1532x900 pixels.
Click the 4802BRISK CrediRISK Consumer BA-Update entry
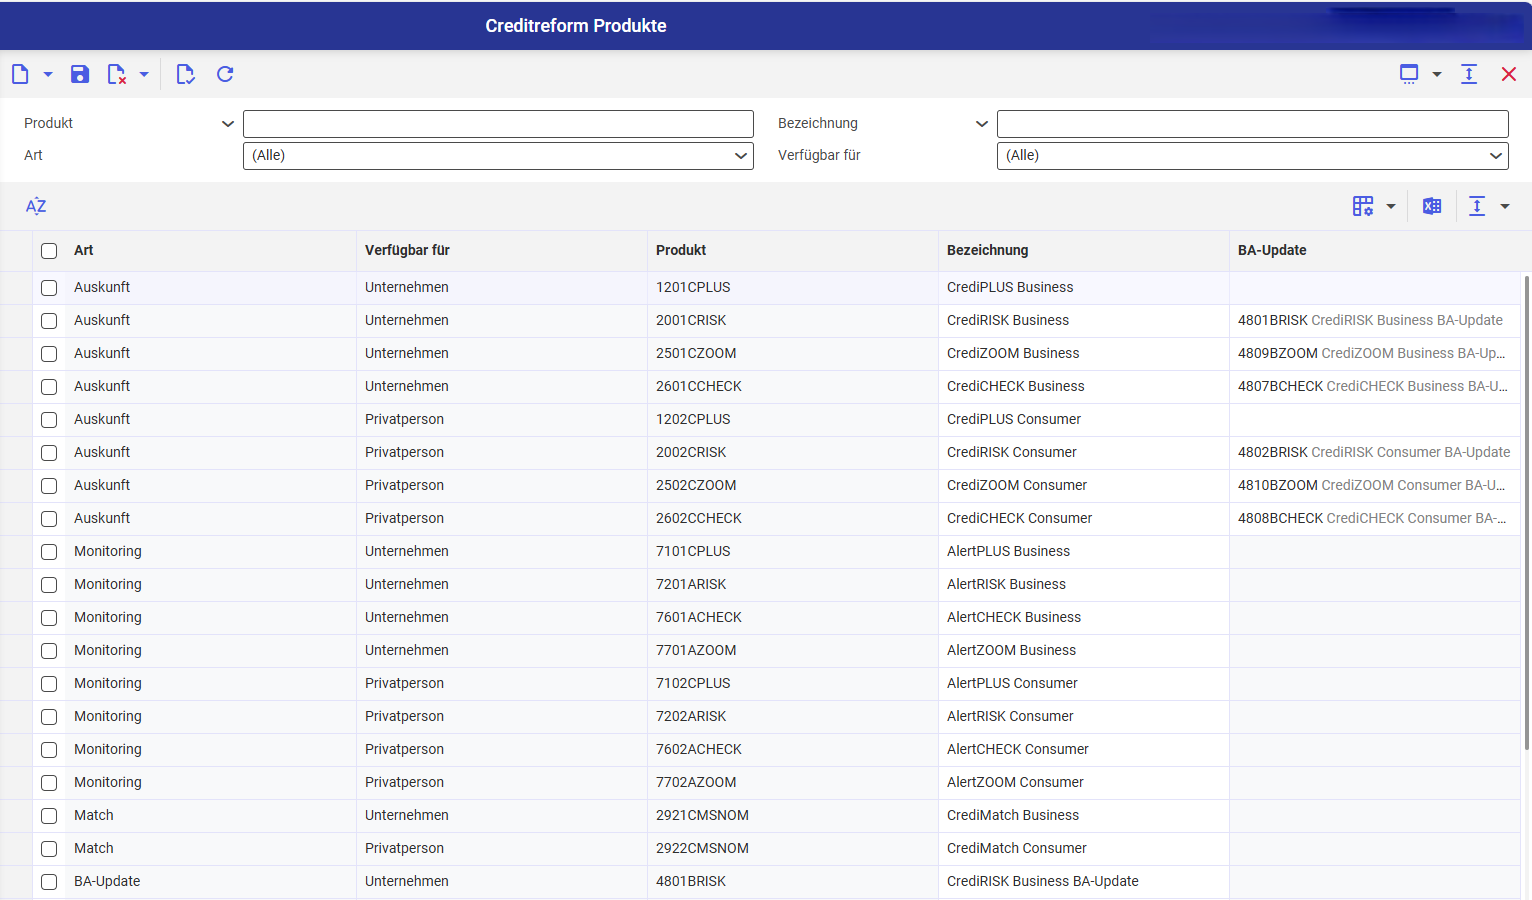pyautogui.click(x=1373, y=452)
